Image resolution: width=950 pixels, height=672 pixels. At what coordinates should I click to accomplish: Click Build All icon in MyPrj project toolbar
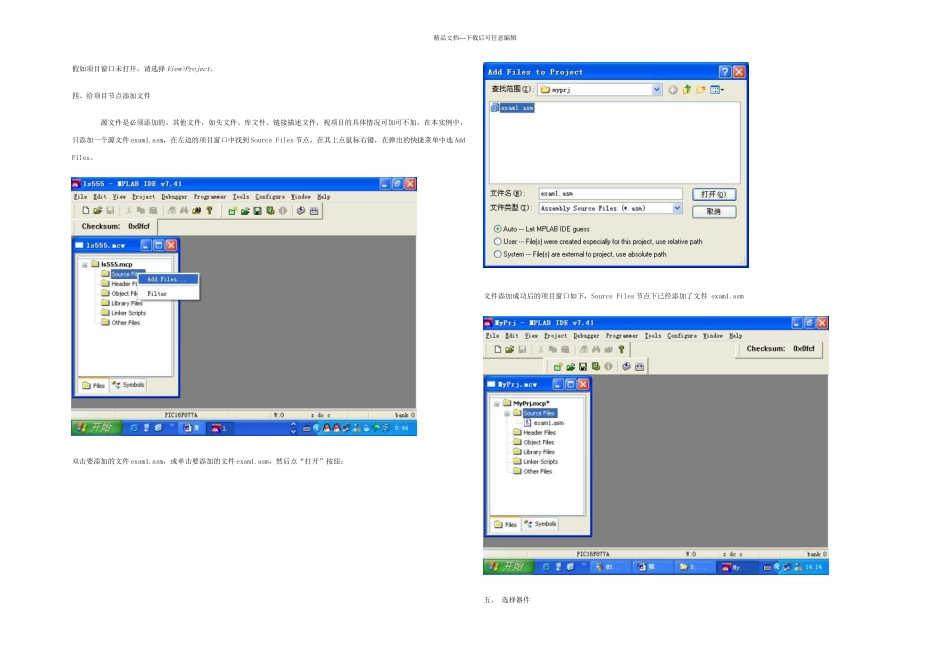[639, 367]
